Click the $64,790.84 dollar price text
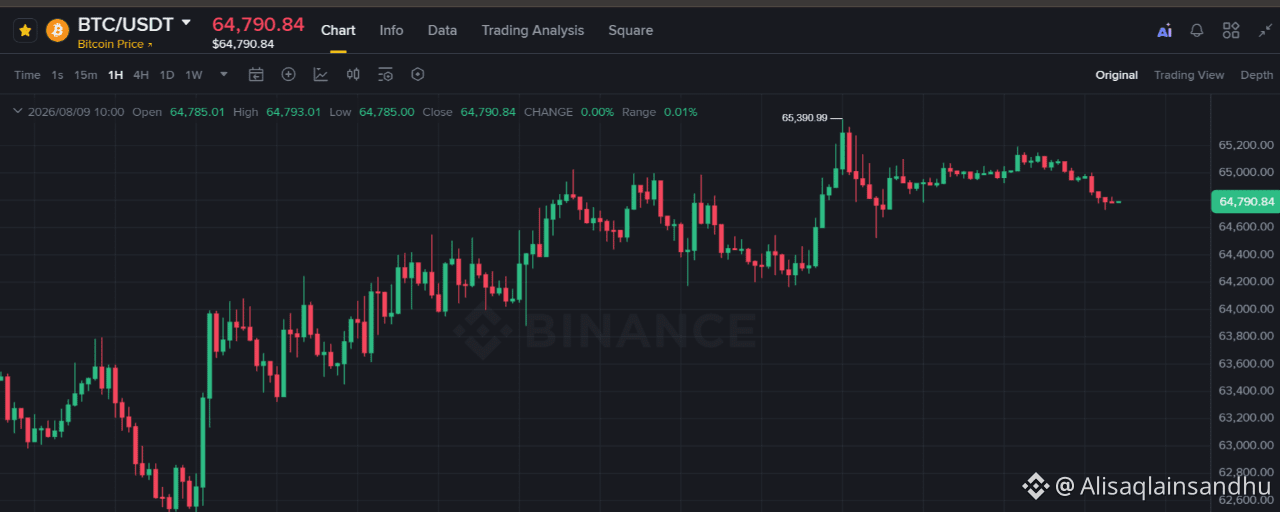Screen dimensions: 1280x512 click(x=243, y=44)
